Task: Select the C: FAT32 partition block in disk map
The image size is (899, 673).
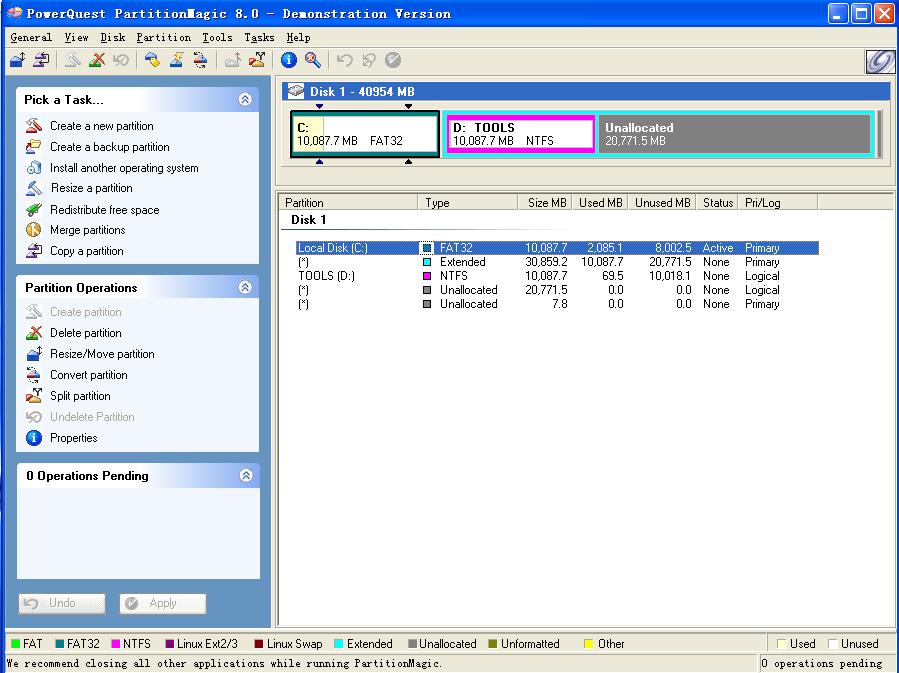Action: (x=365, y=134)
